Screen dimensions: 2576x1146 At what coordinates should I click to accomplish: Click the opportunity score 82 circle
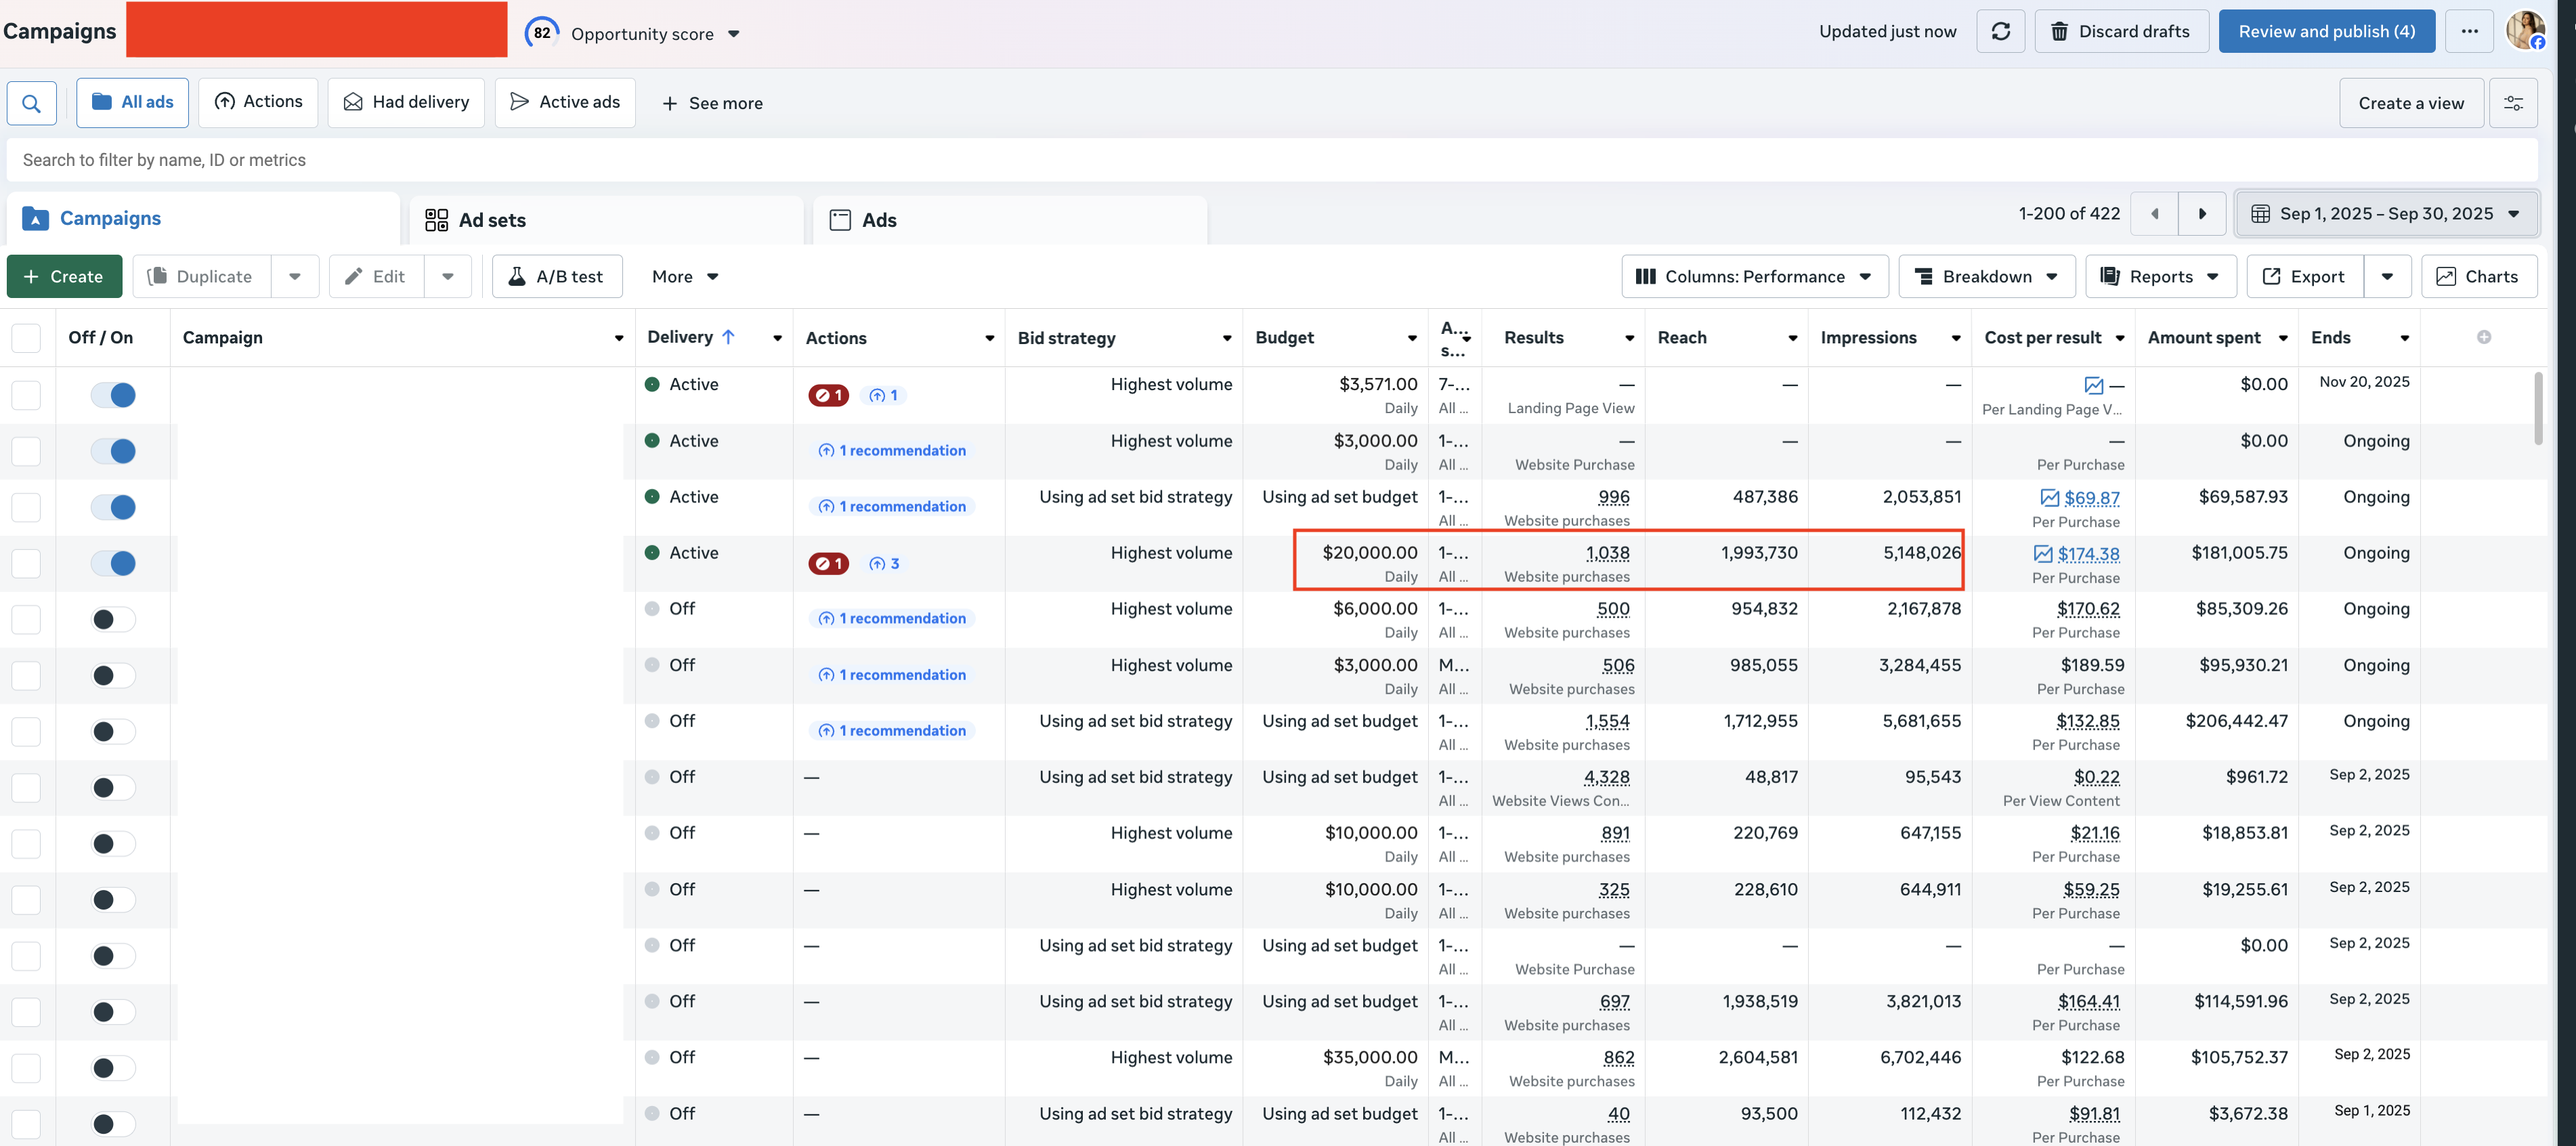click(x=542, y=33)
